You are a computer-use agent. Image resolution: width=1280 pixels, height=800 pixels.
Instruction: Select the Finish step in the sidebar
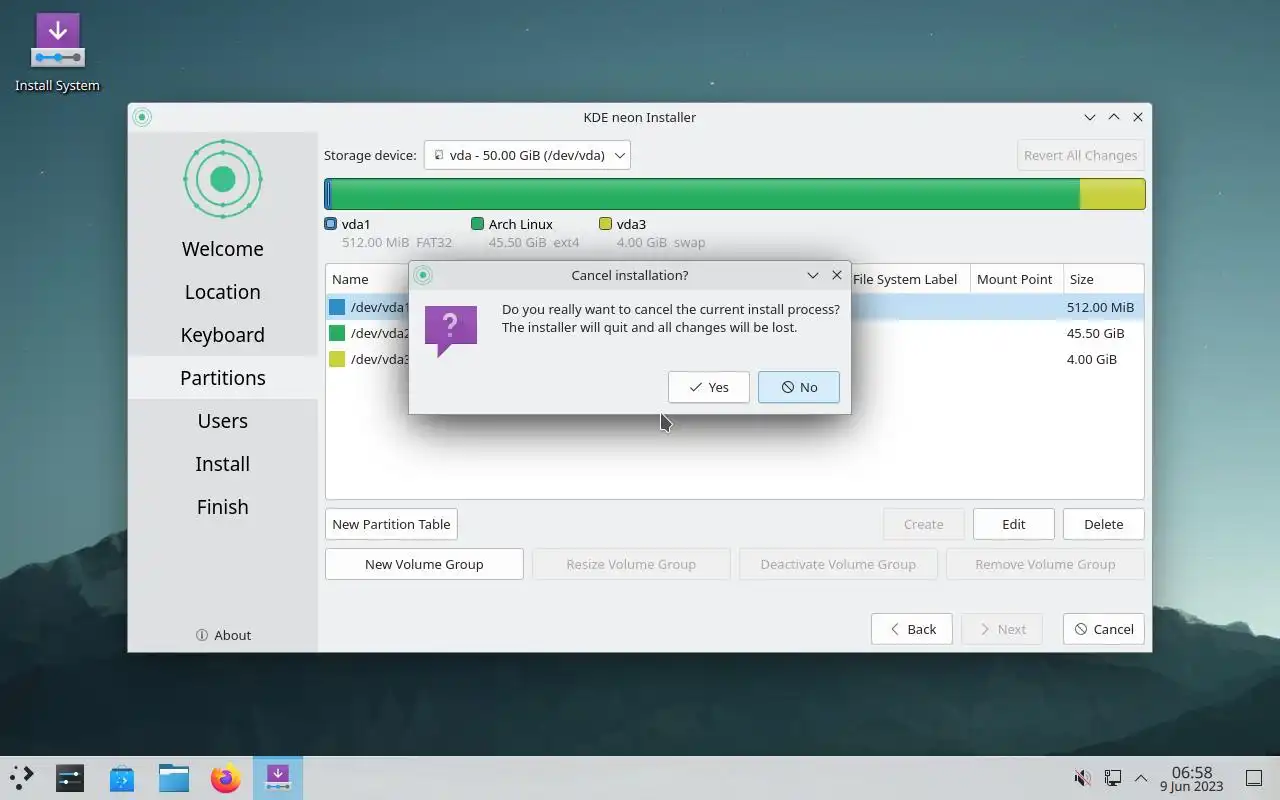(223, 507)
